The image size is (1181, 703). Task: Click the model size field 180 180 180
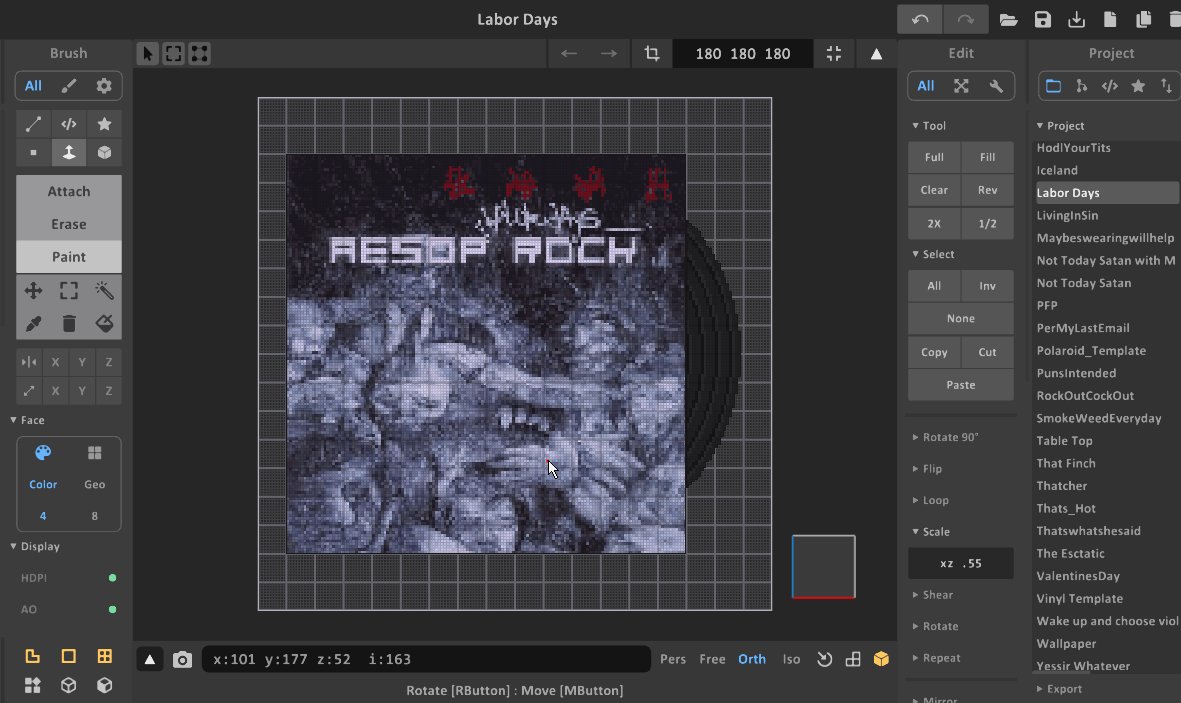tap(743, 53)
